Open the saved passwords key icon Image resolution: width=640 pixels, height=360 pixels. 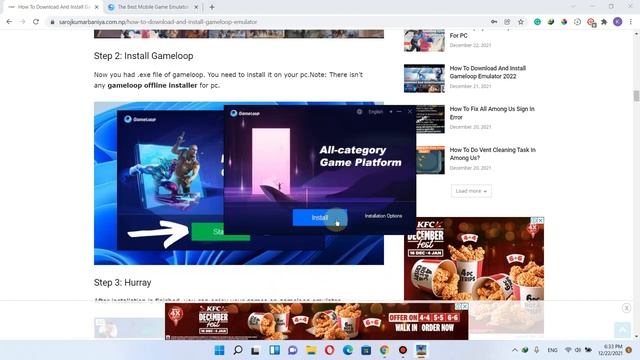pyautogui.click(x=494, y=22)
